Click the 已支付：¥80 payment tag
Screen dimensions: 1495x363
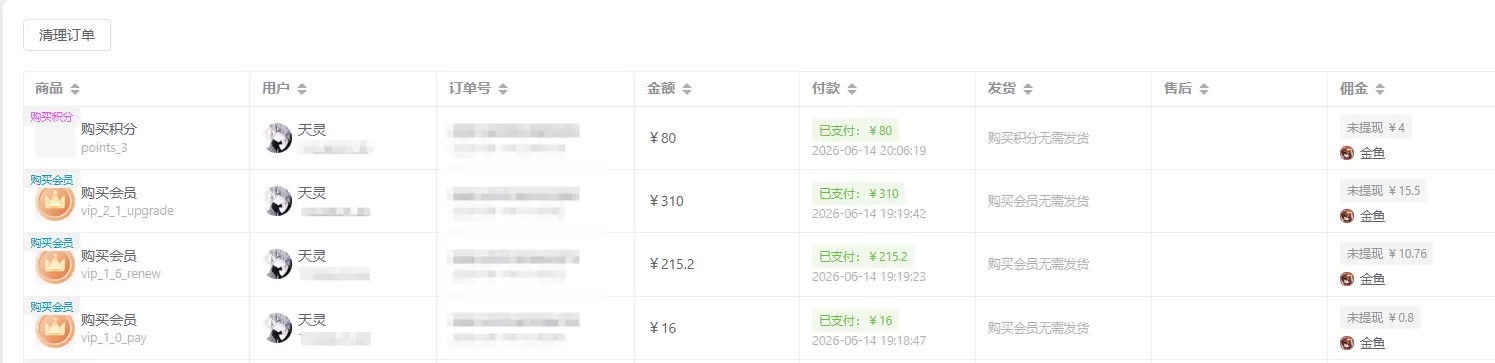click(855, 130)
